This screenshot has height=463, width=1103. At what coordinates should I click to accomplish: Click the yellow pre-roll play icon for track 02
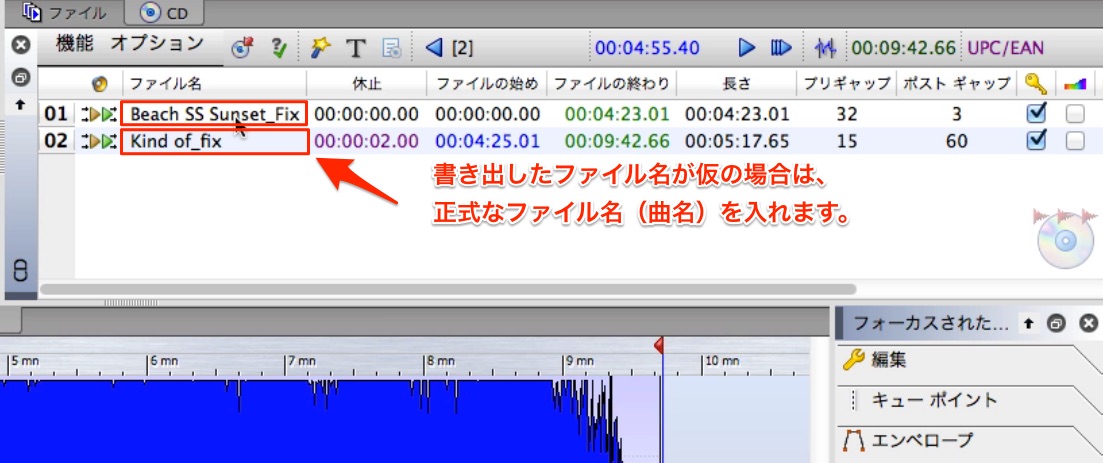click(x=94, y=141)
